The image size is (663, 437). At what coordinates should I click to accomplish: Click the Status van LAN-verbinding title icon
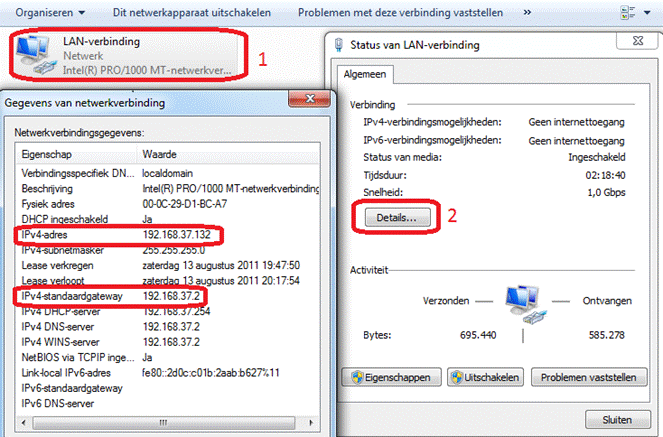(338, 45)
